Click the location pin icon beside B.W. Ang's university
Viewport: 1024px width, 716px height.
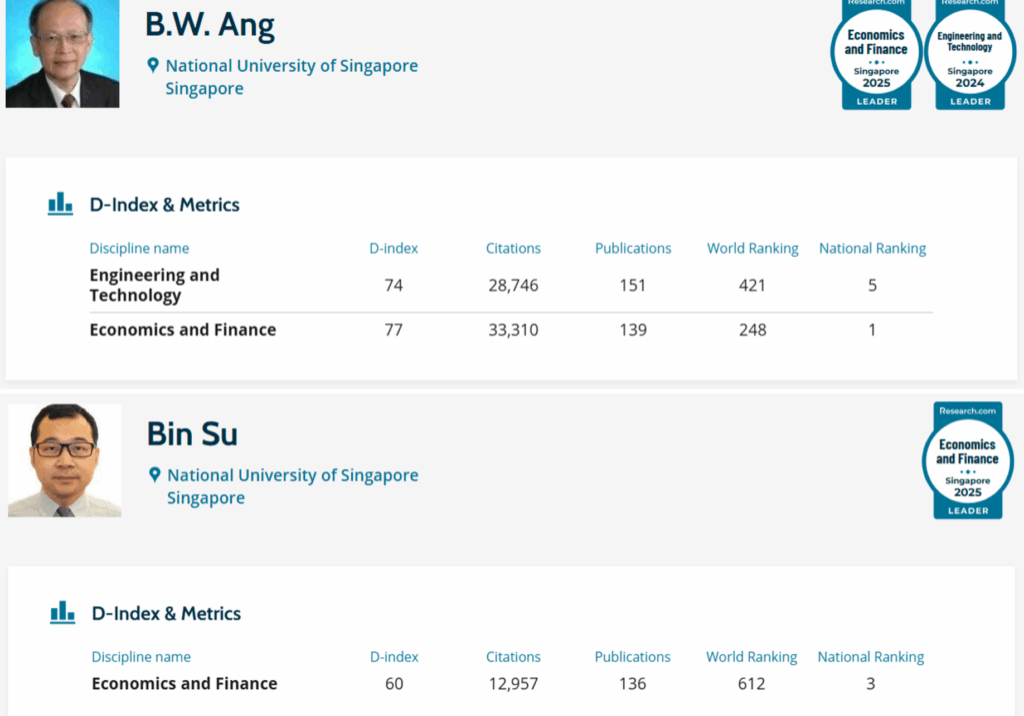pos(153,66)
